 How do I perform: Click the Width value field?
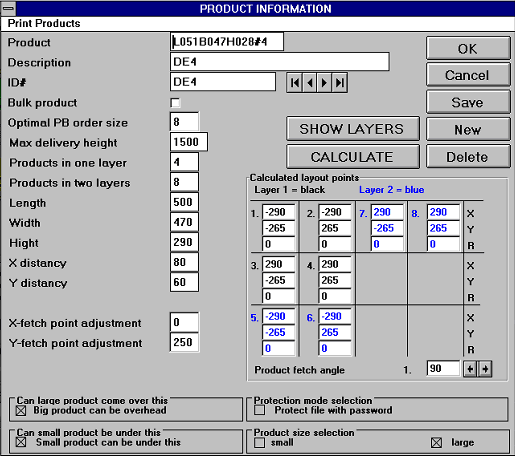pyautogui.click(x=184, y=222)
